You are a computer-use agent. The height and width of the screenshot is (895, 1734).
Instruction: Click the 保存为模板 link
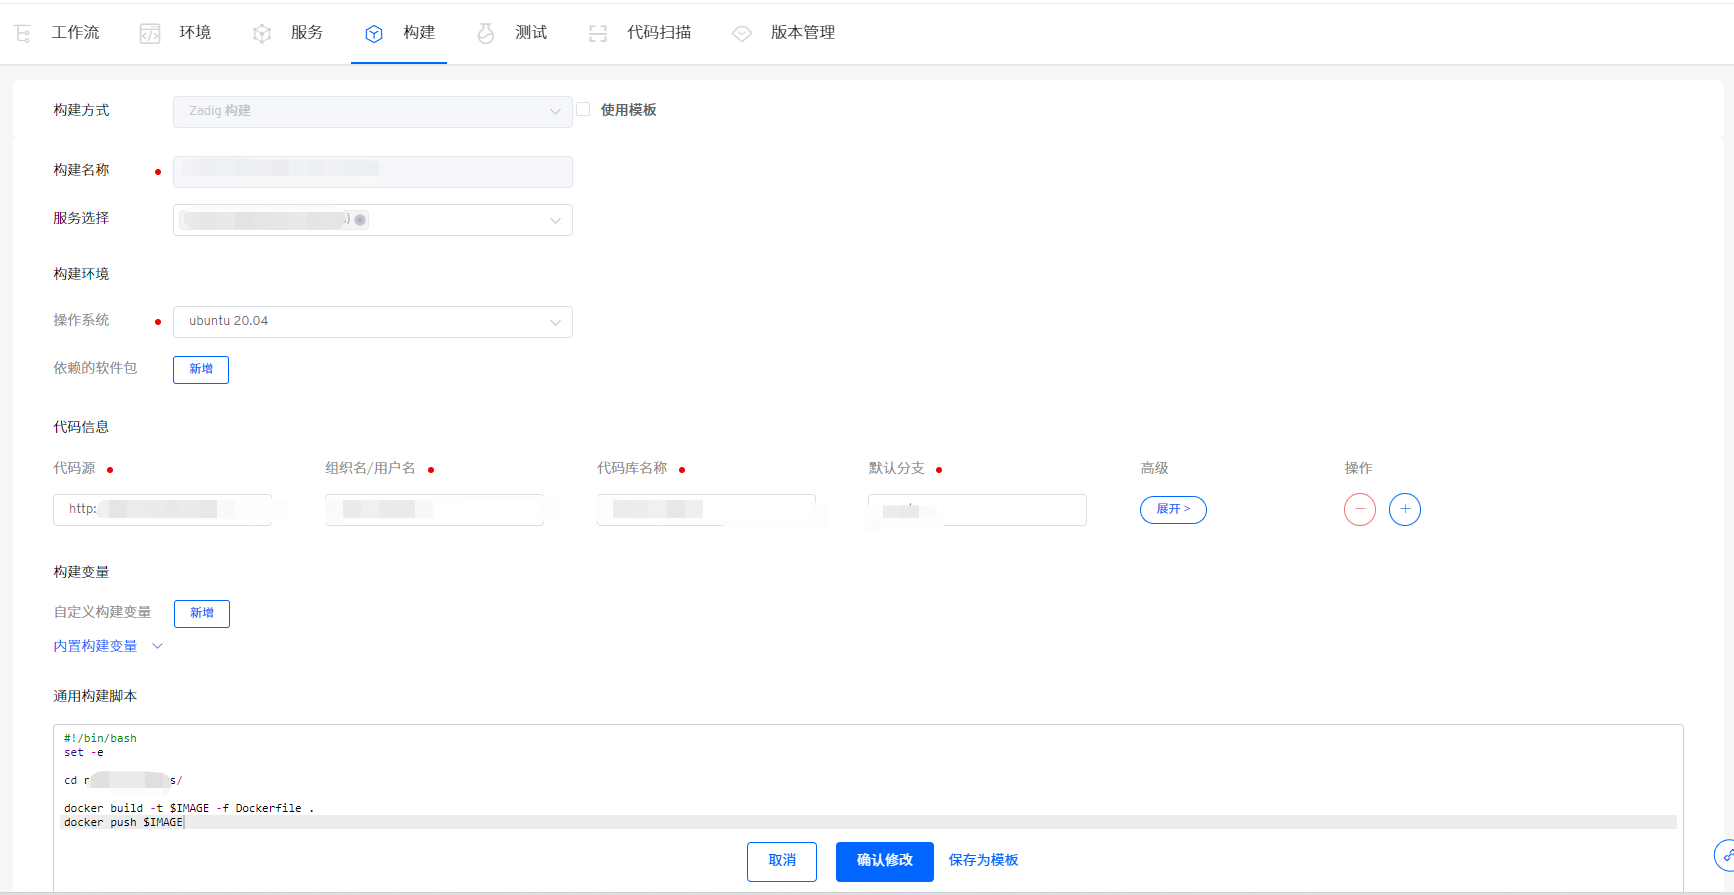coord(983,860)
